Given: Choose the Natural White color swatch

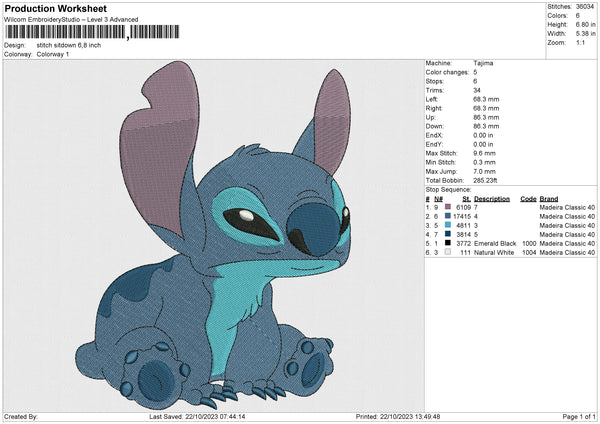Looking at the screenshot, I should pyautogui.click(x=447, y=253).
